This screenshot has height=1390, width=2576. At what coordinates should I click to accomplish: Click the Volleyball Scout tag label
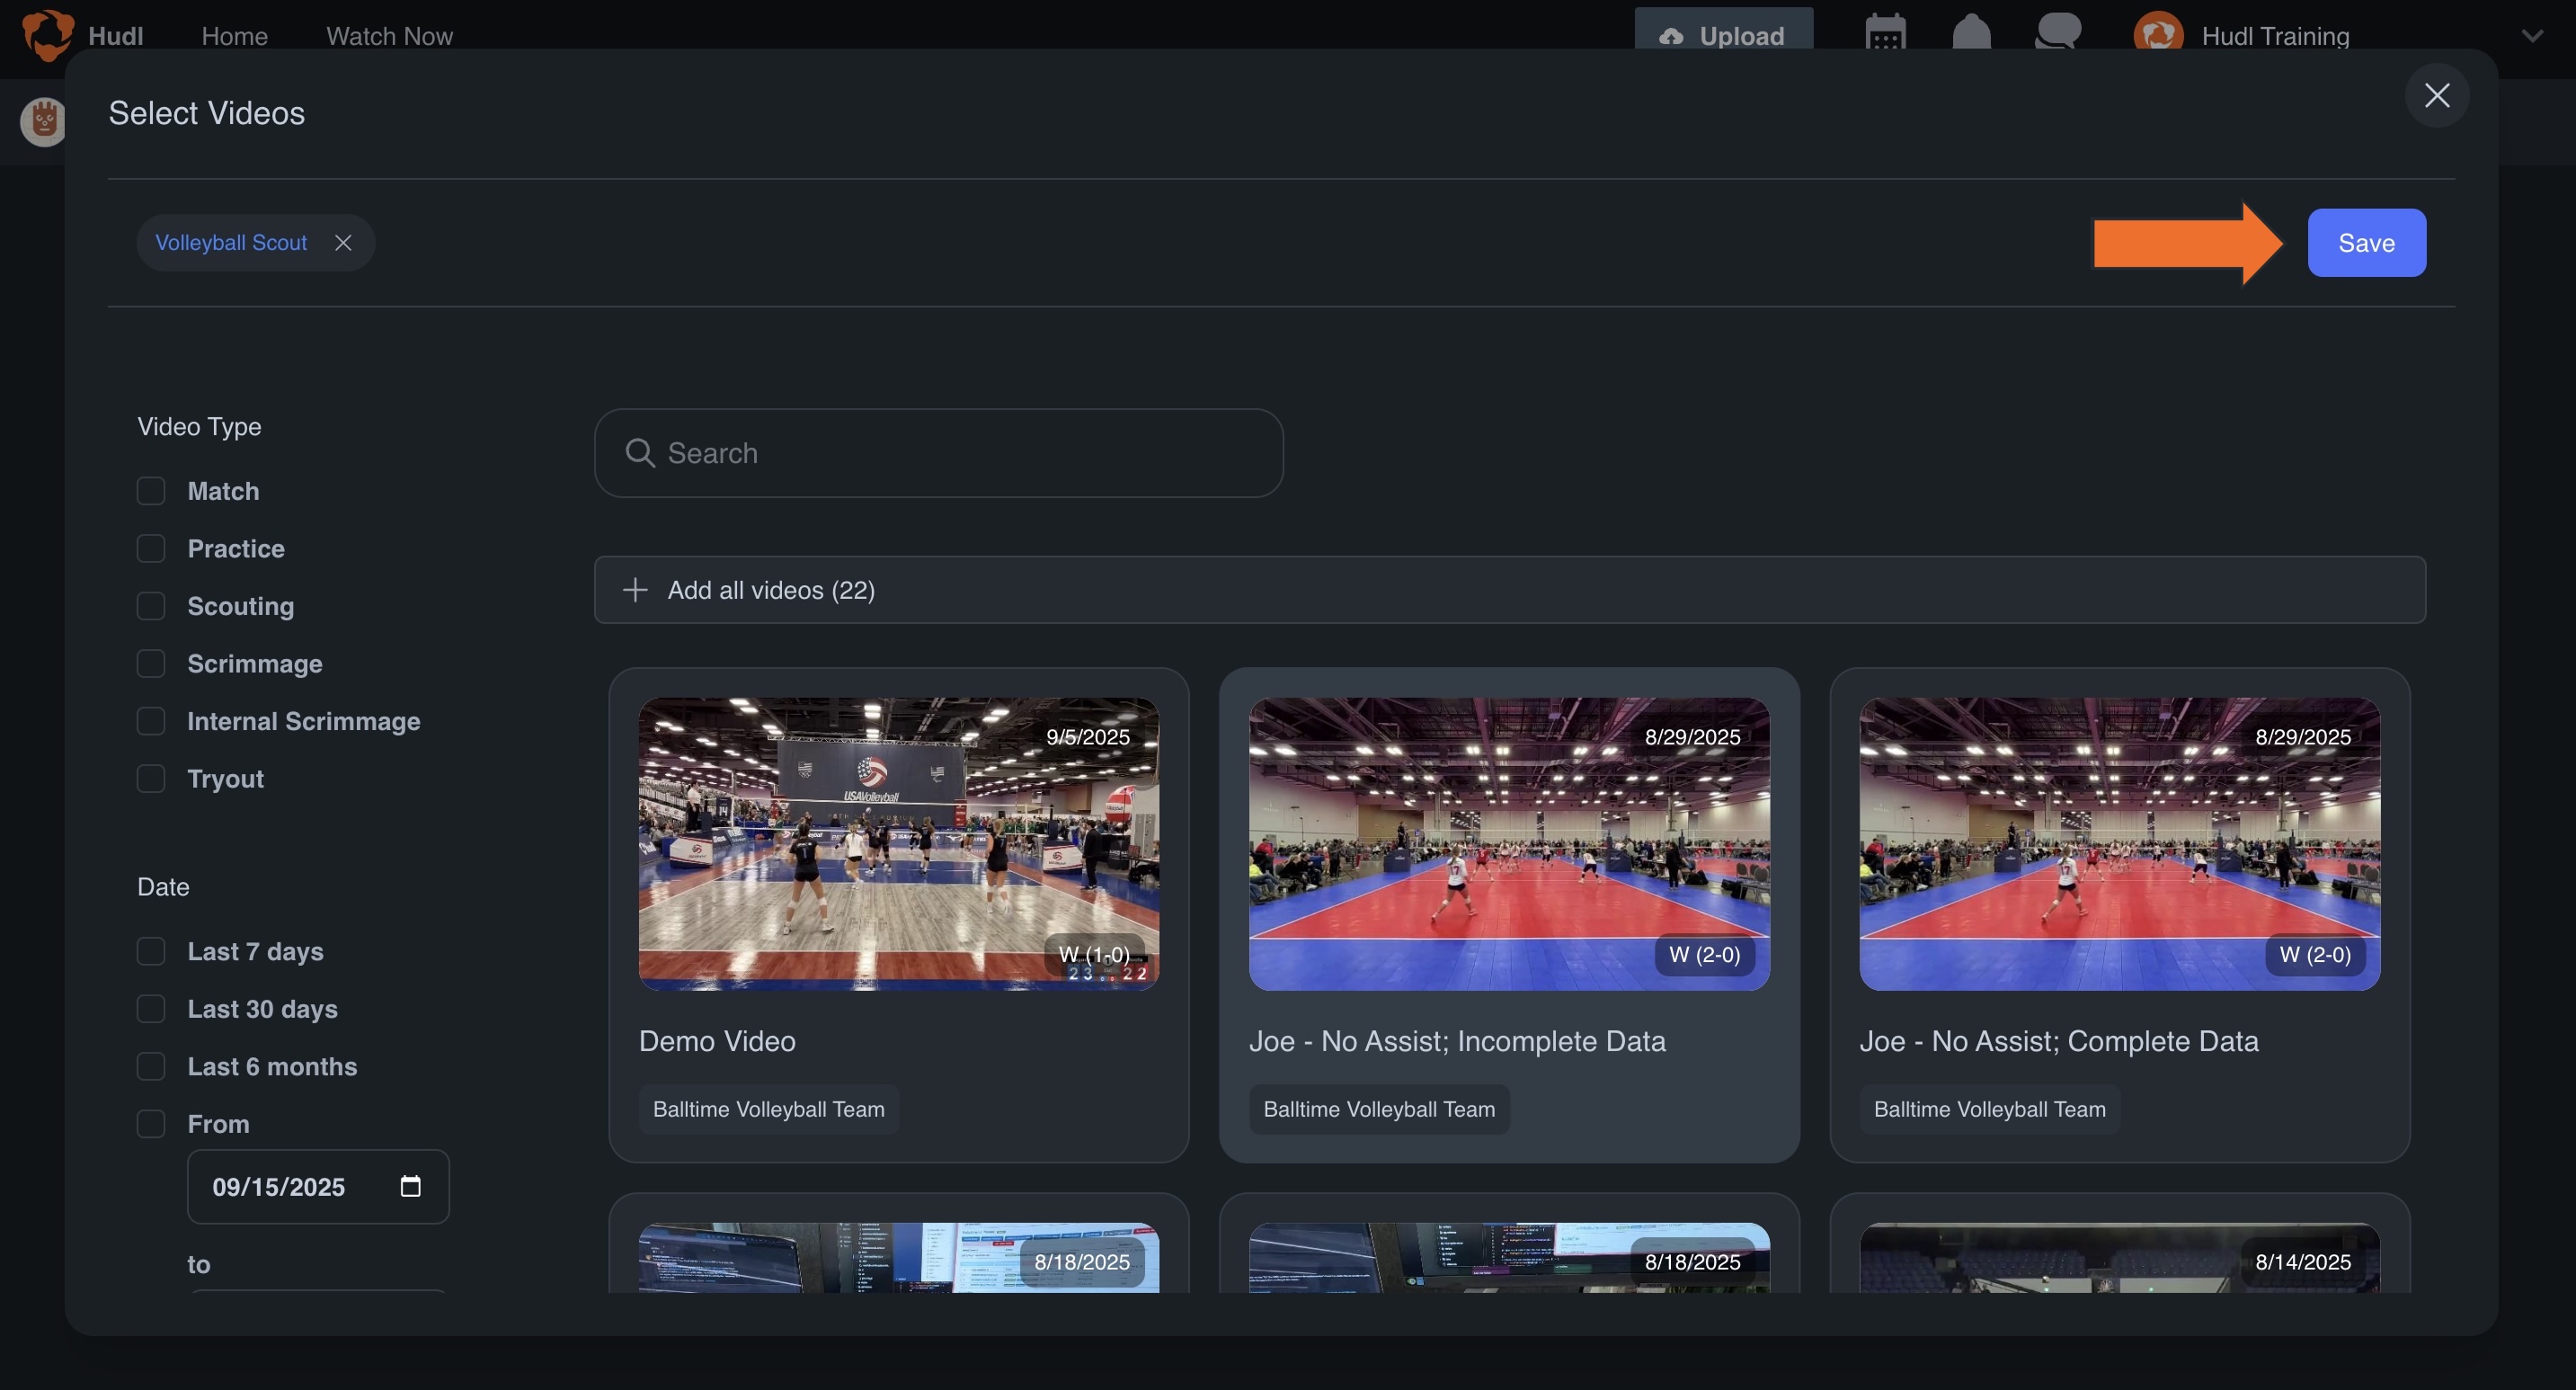(231, 243)
